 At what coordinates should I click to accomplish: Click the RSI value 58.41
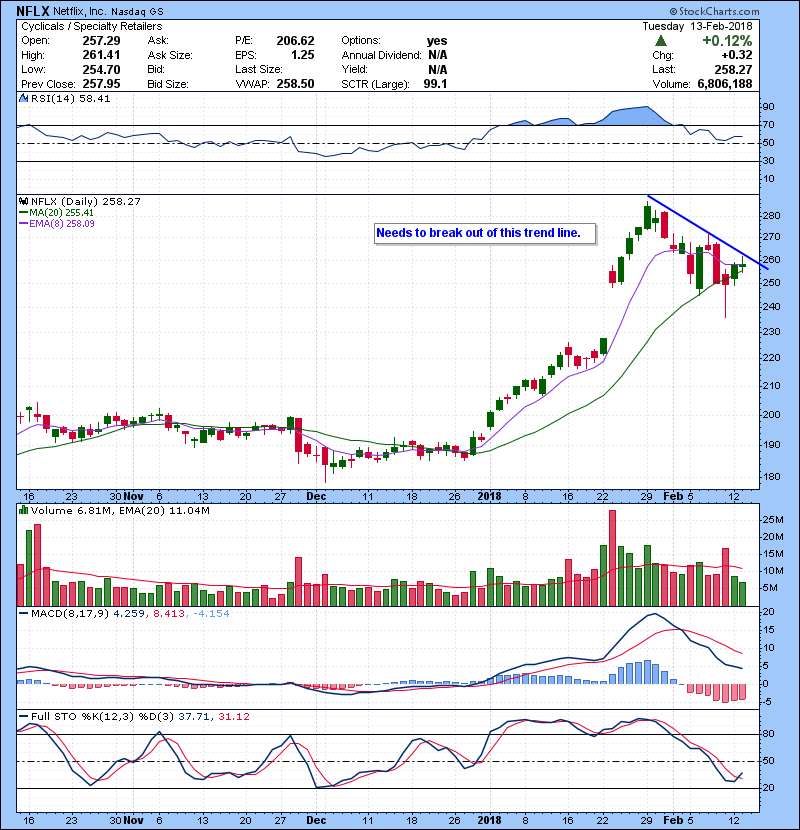coord(94,98)
